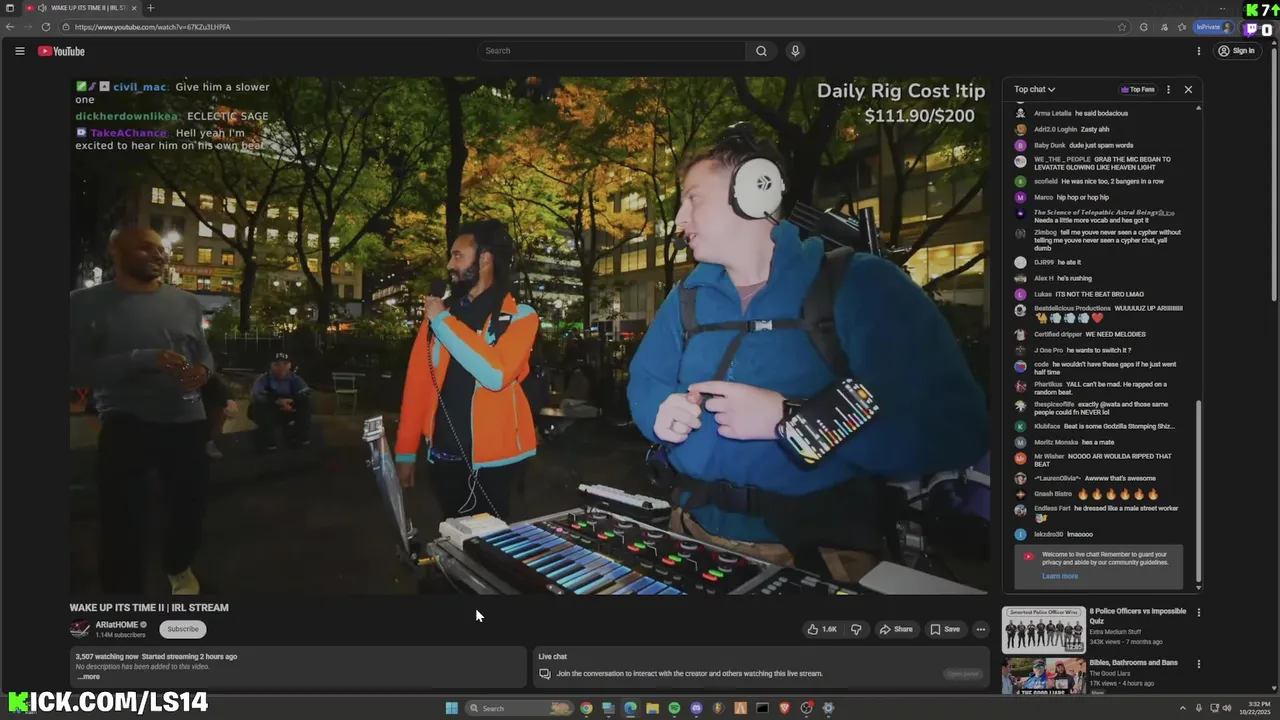Open live chat options menu
The width and height of the screenshot is (1280, 720).
1168,89
